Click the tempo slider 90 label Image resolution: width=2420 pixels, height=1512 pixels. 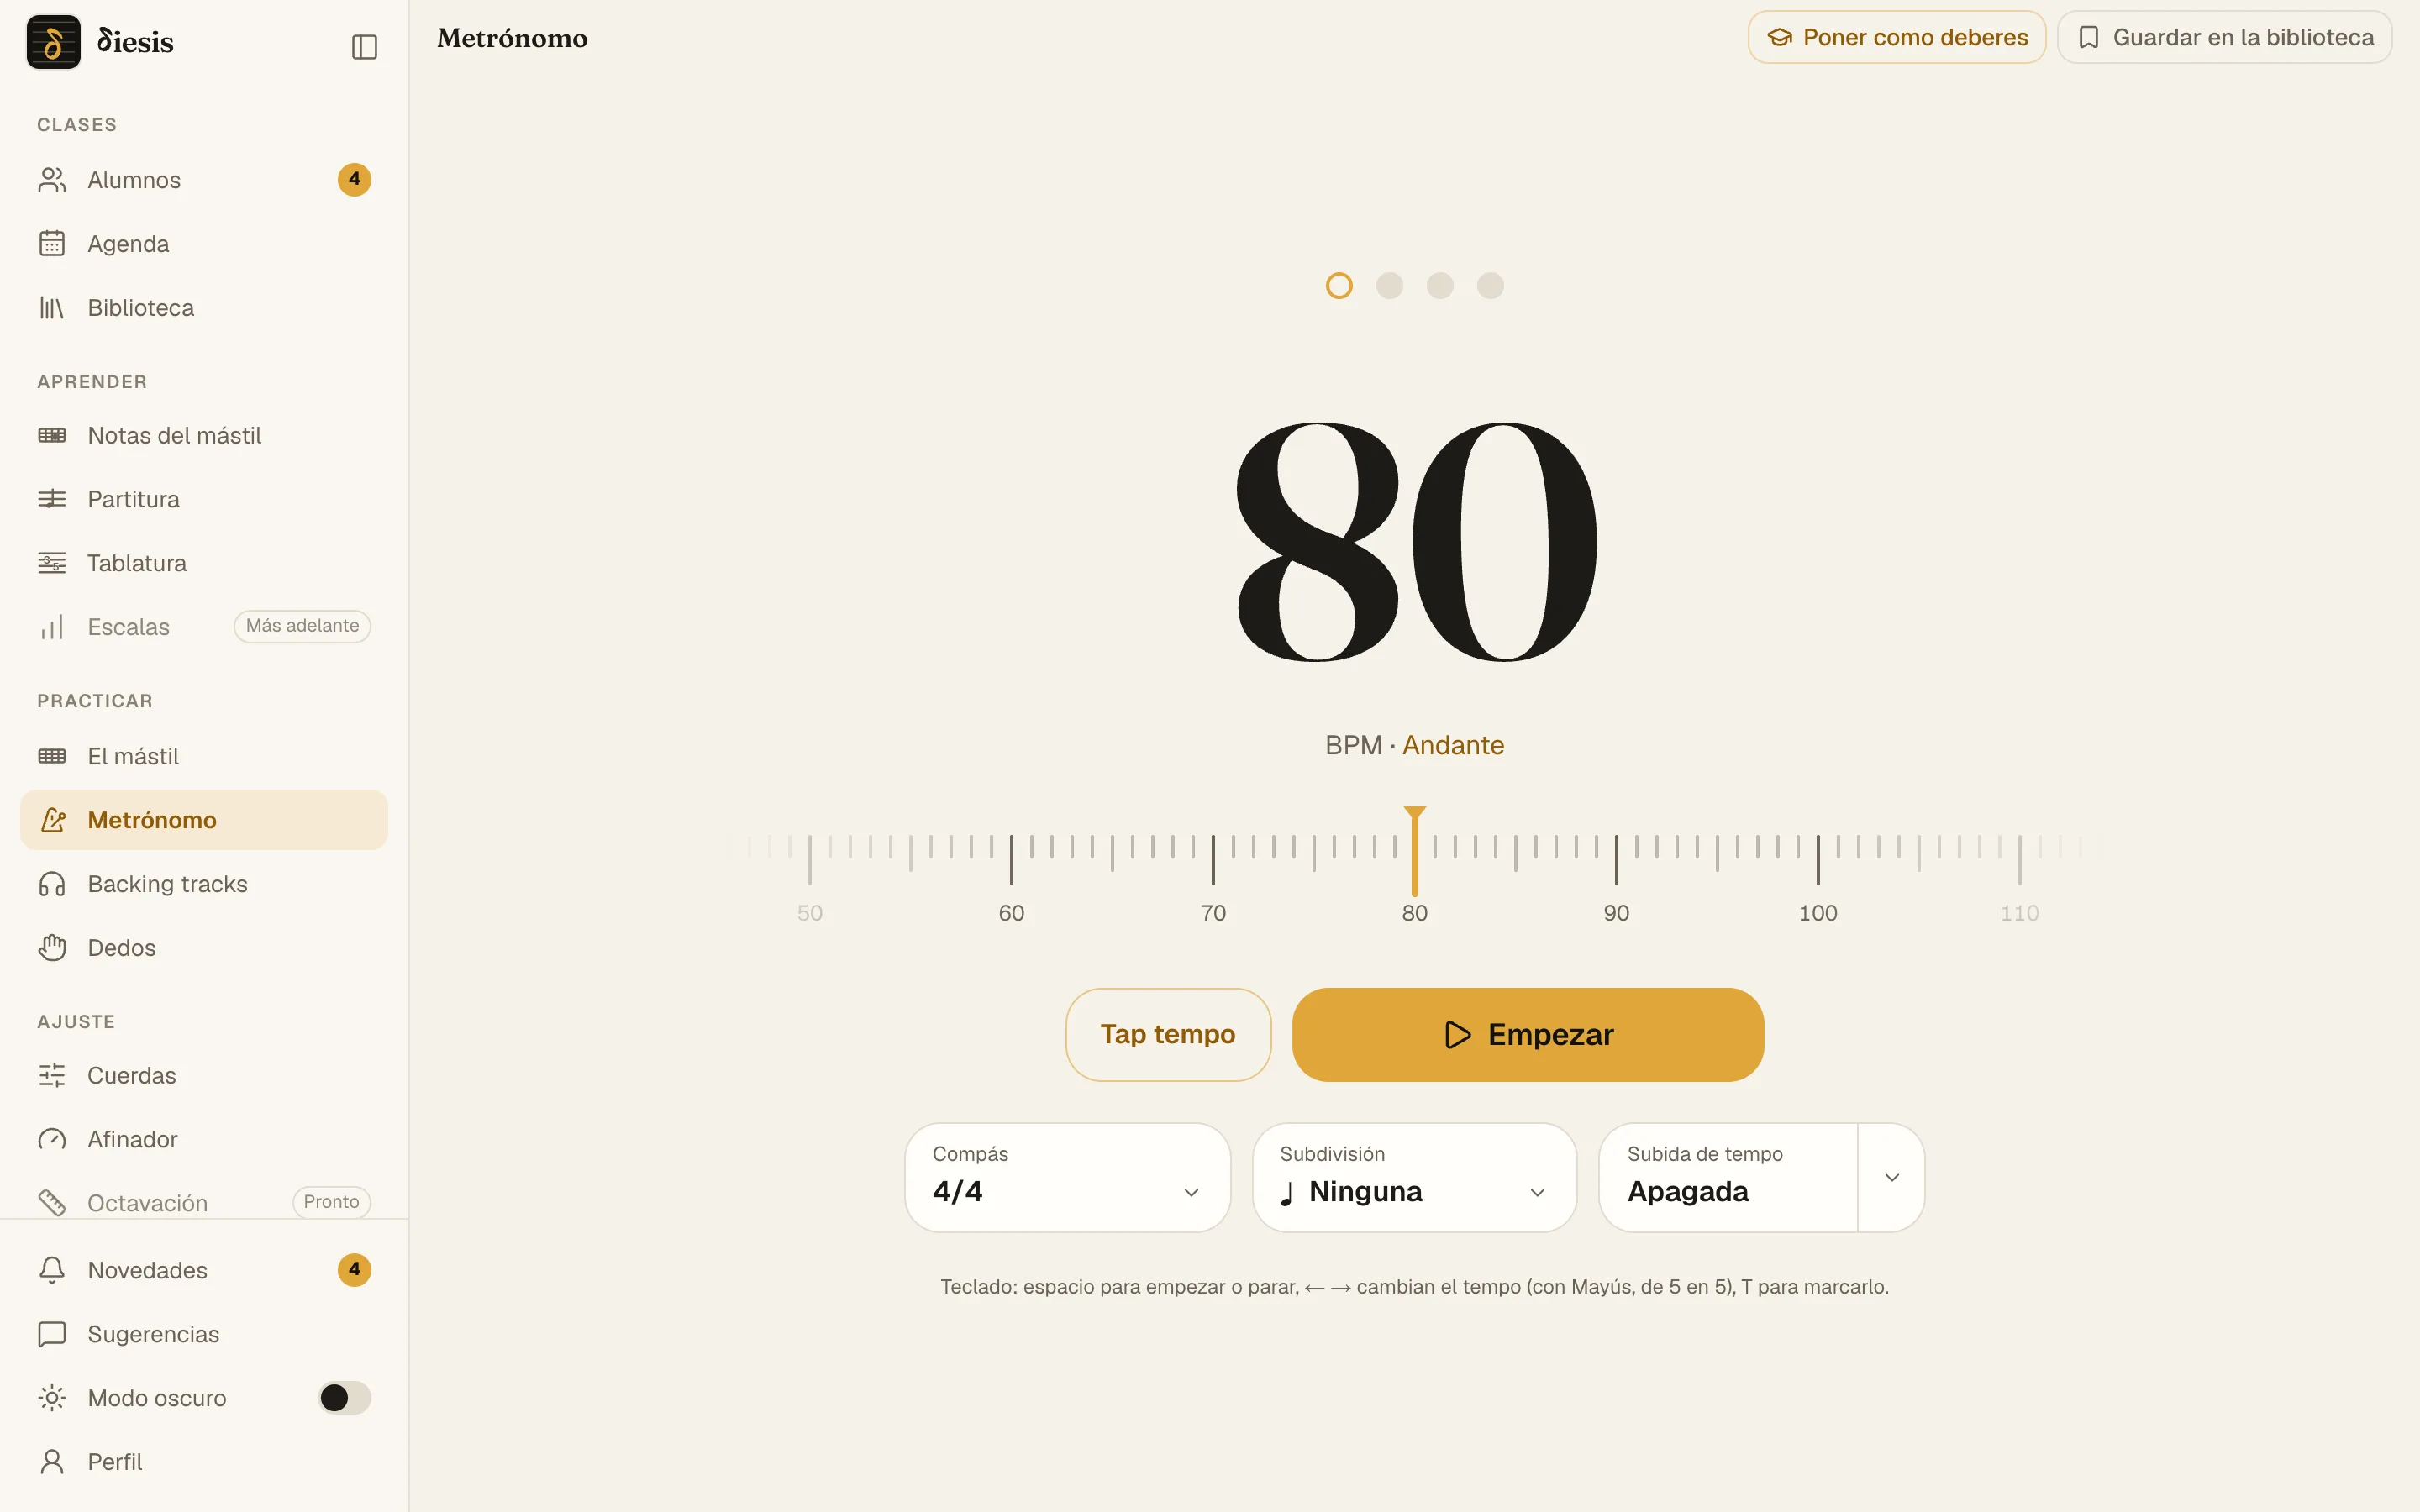click(1616, 913)
